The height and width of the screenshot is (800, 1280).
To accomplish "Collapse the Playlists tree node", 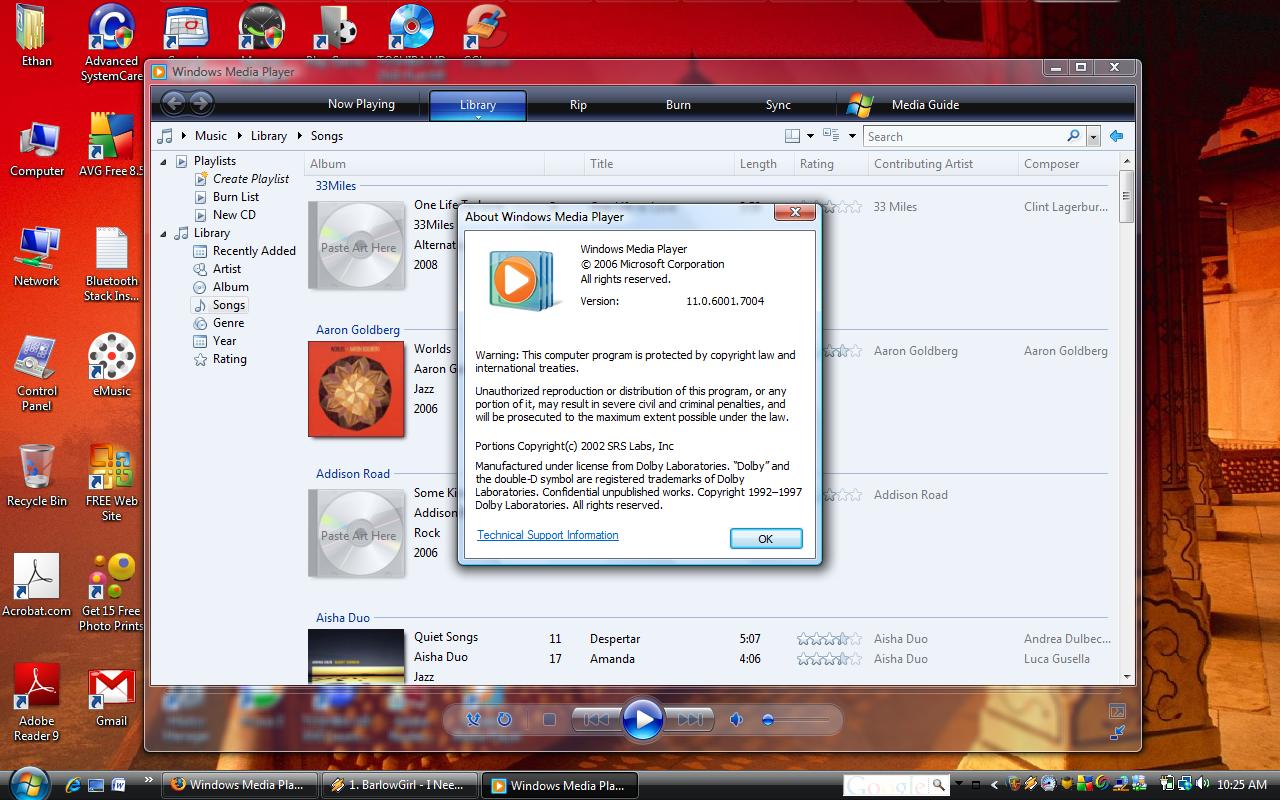I will (163, 161).
